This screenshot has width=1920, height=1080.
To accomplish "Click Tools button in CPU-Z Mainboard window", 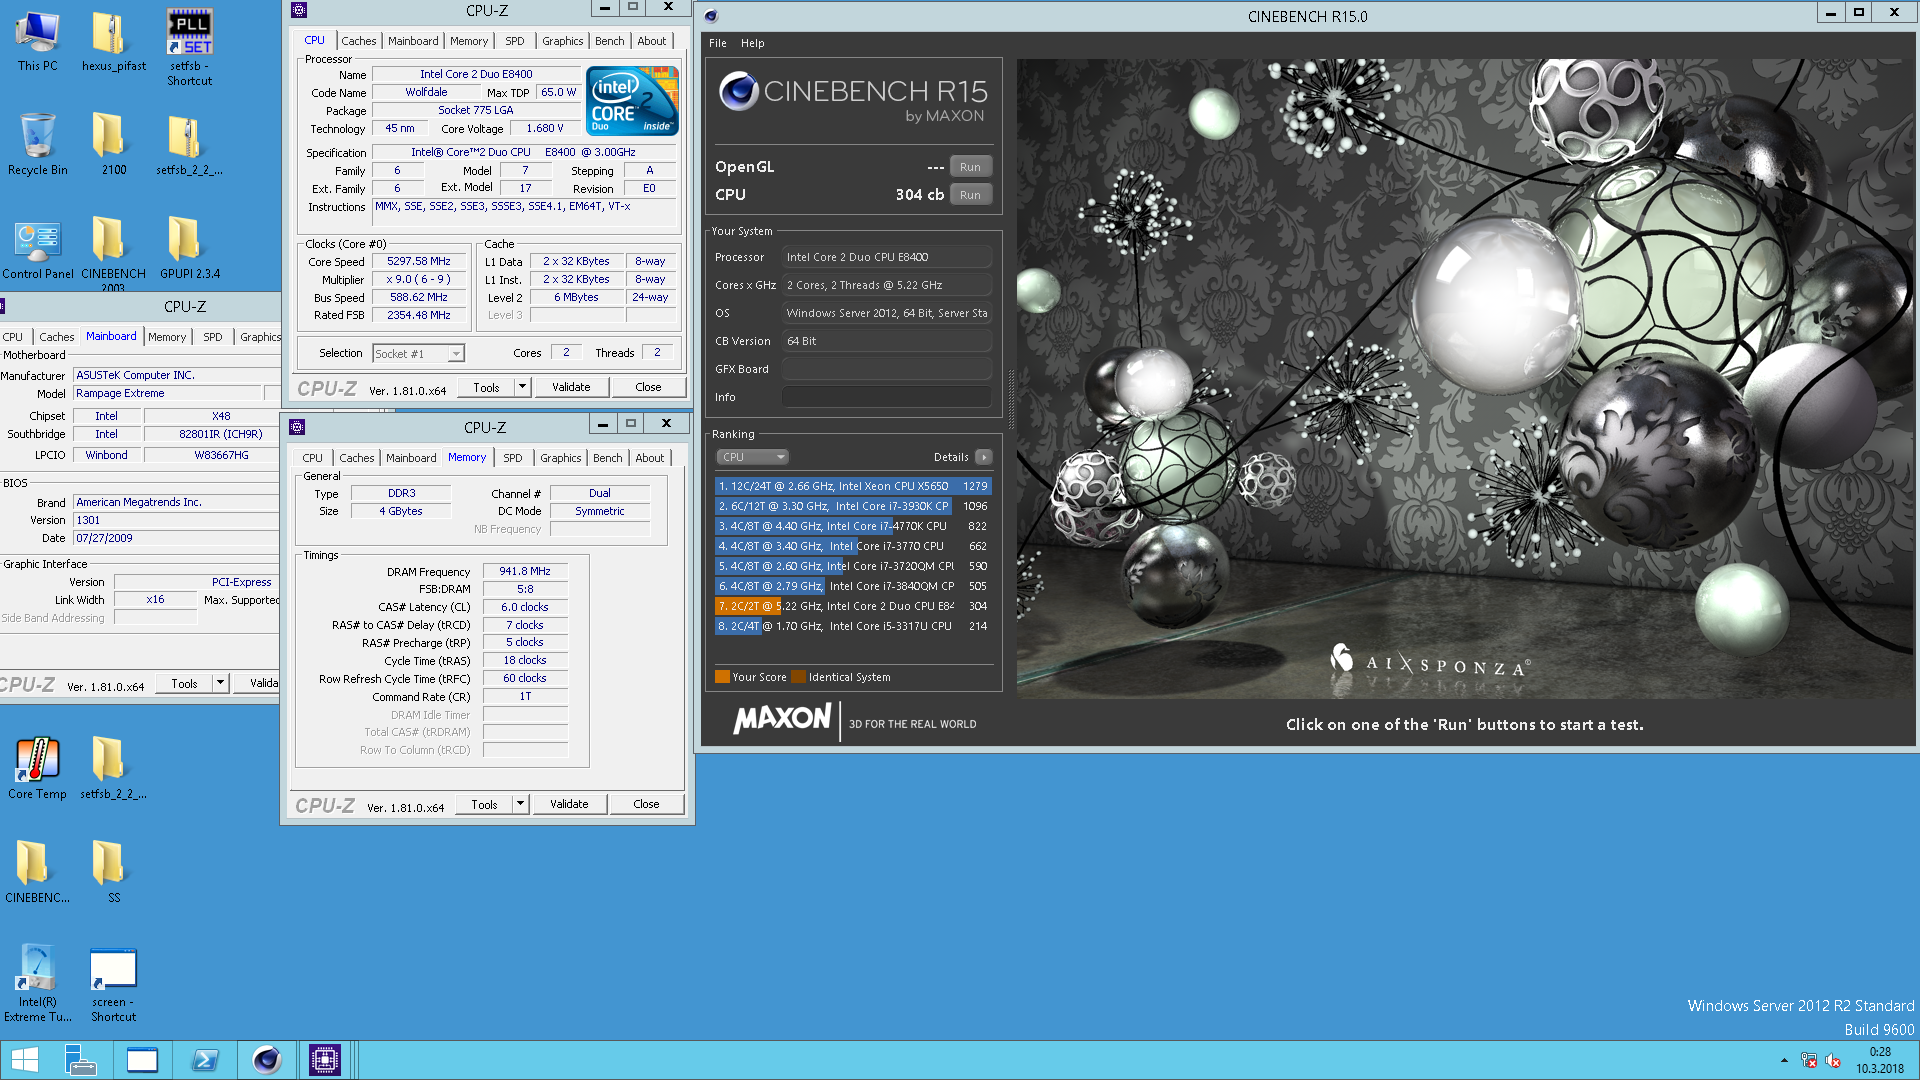I will [x=184, y=683].
